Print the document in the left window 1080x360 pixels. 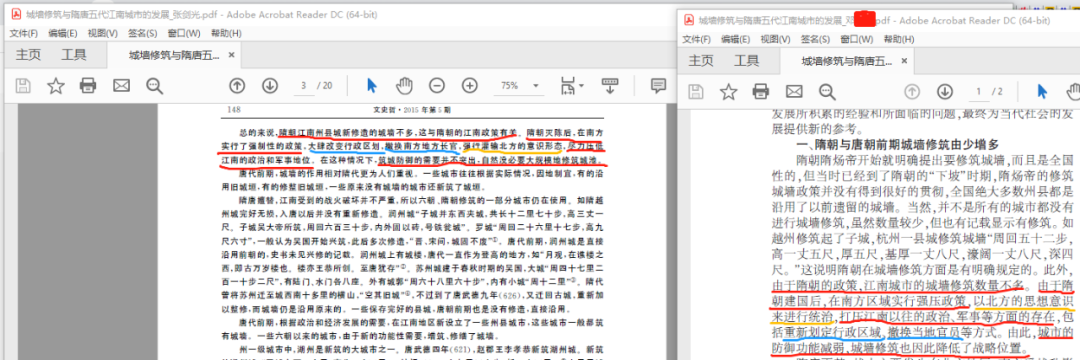(88, 85)
